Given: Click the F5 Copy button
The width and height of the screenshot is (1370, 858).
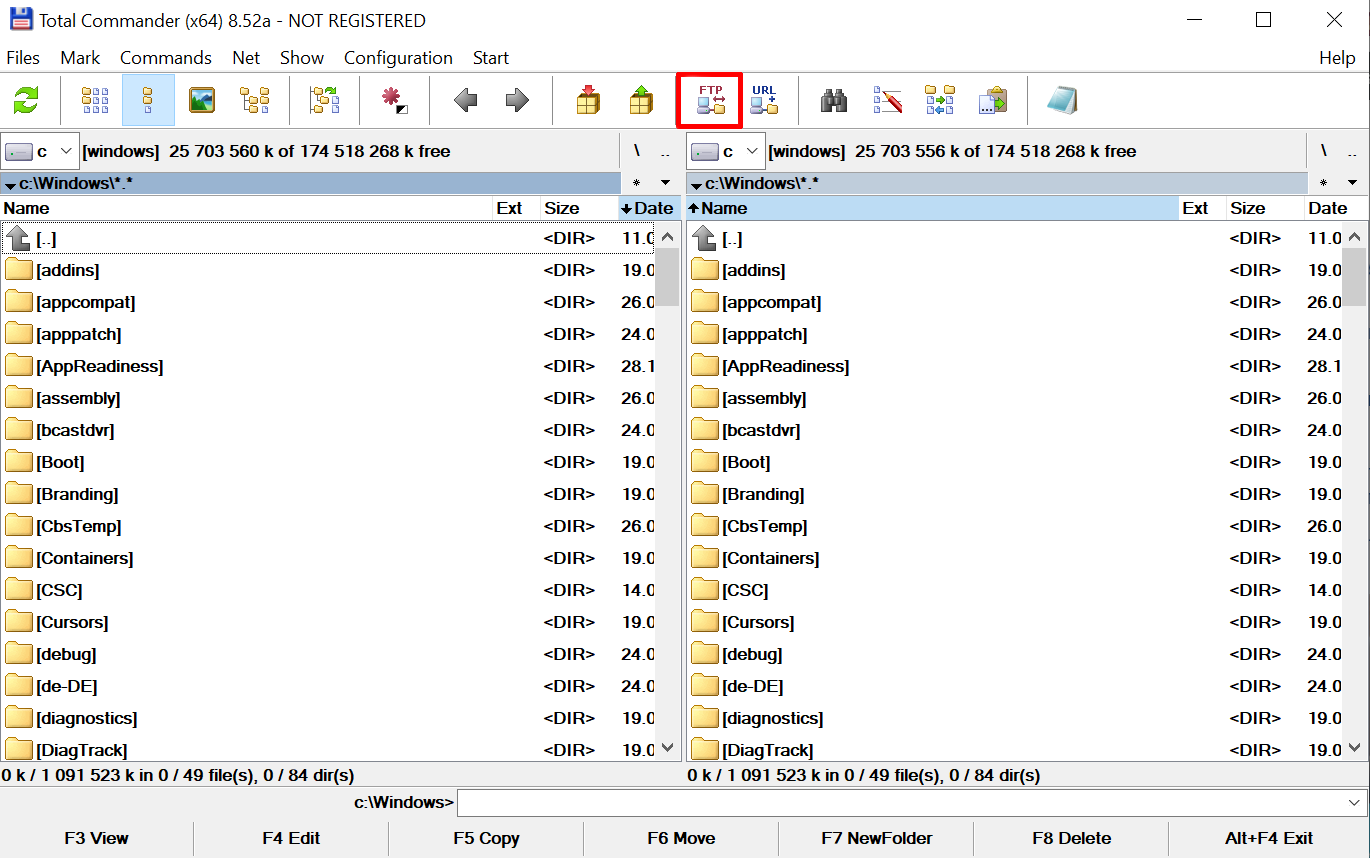Looking at the screenshot, I should [486, 838].
